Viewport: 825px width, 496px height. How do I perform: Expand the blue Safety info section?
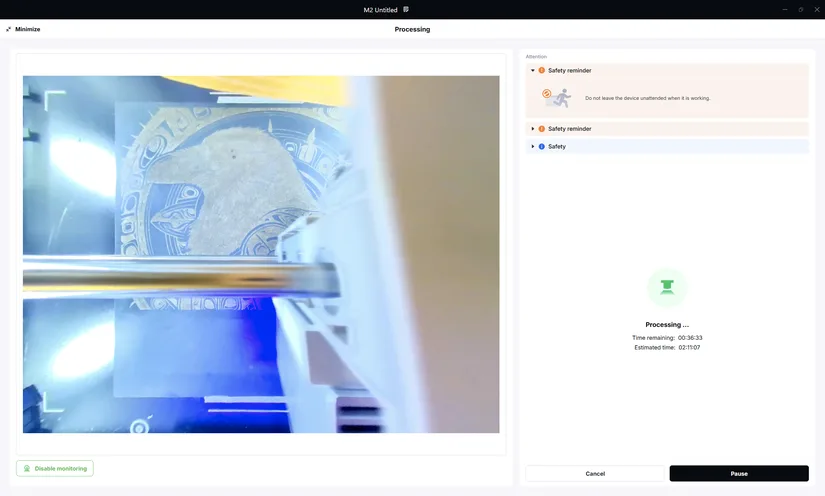(532, 147)
